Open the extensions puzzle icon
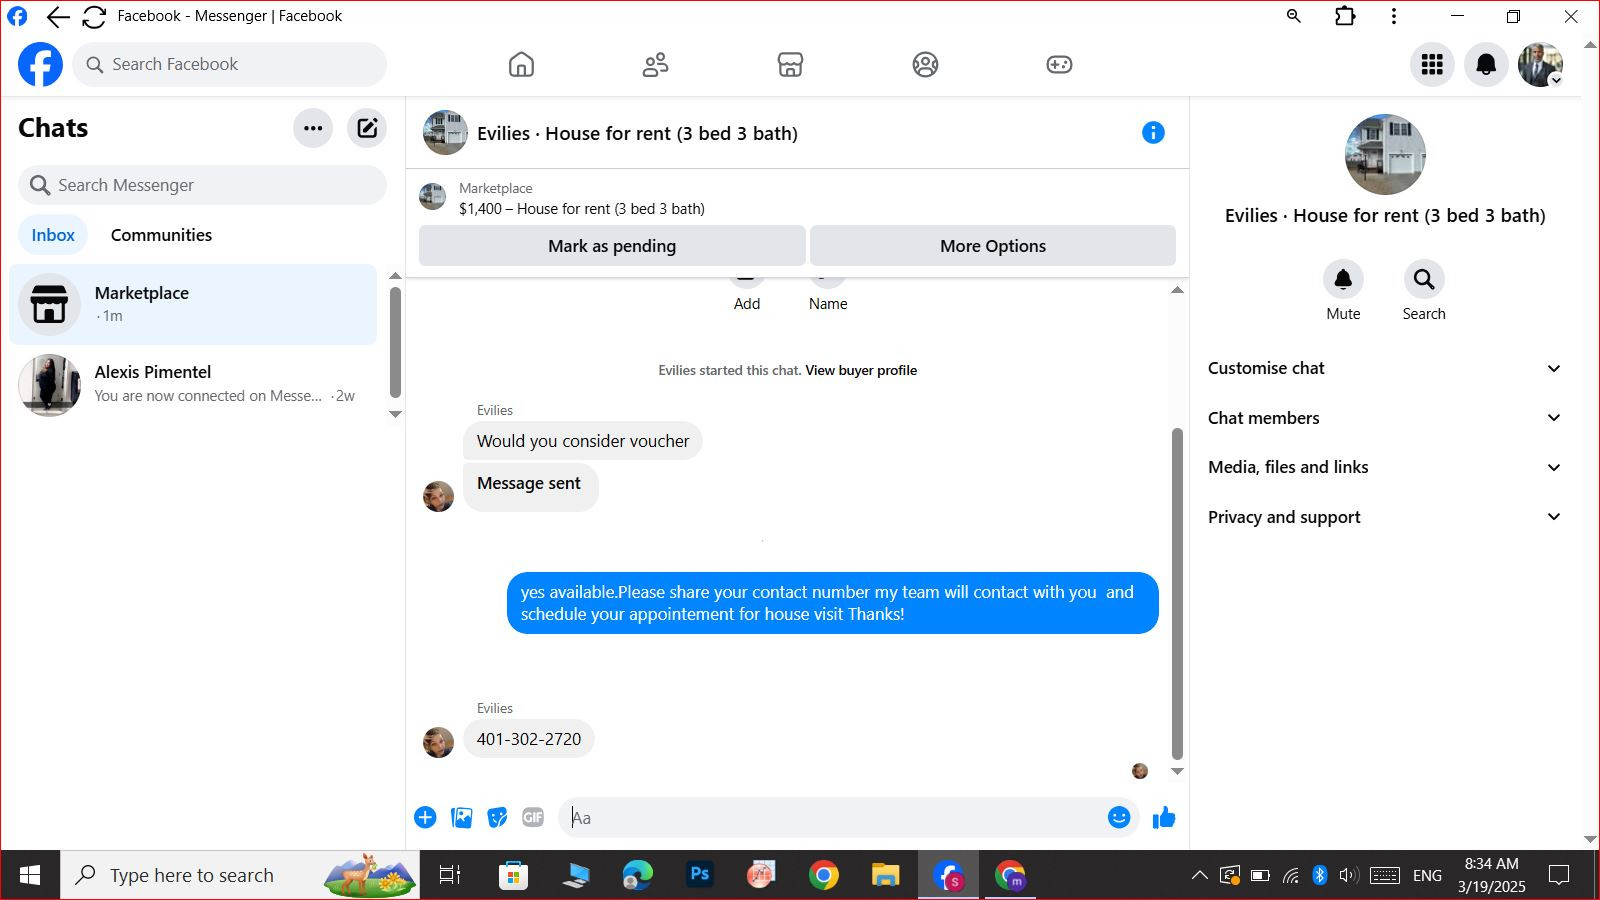The image size is (1600, 900). (x=1345, y=16)
